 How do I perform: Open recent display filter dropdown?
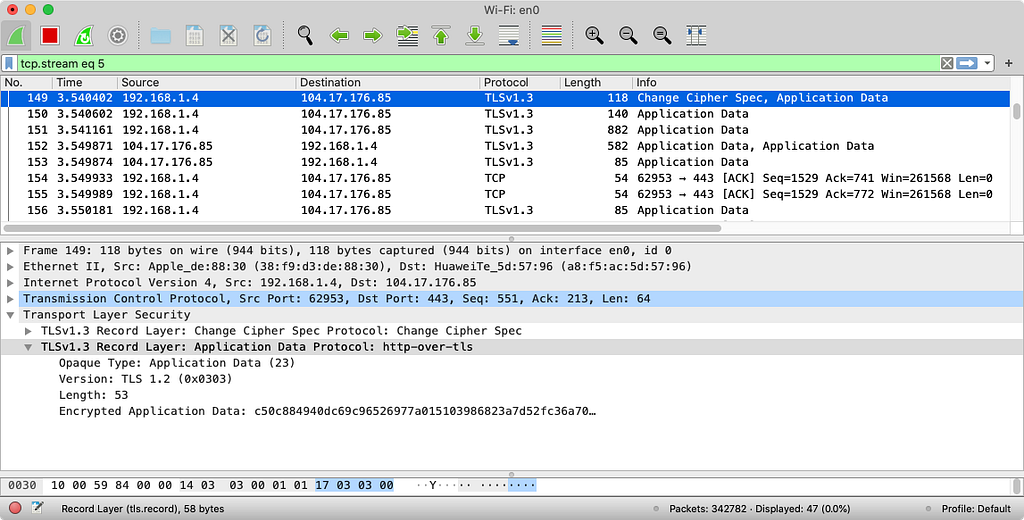point(987,63)
